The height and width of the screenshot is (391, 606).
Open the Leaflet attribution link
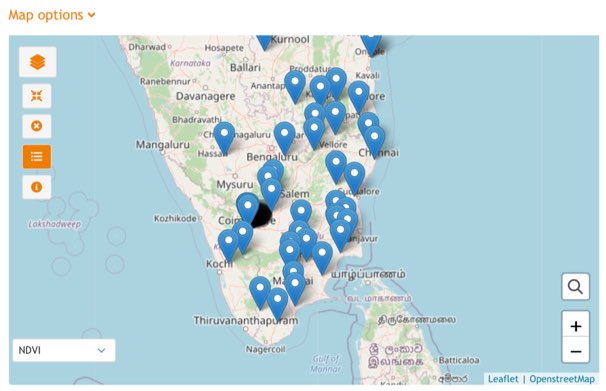(503, 379)
